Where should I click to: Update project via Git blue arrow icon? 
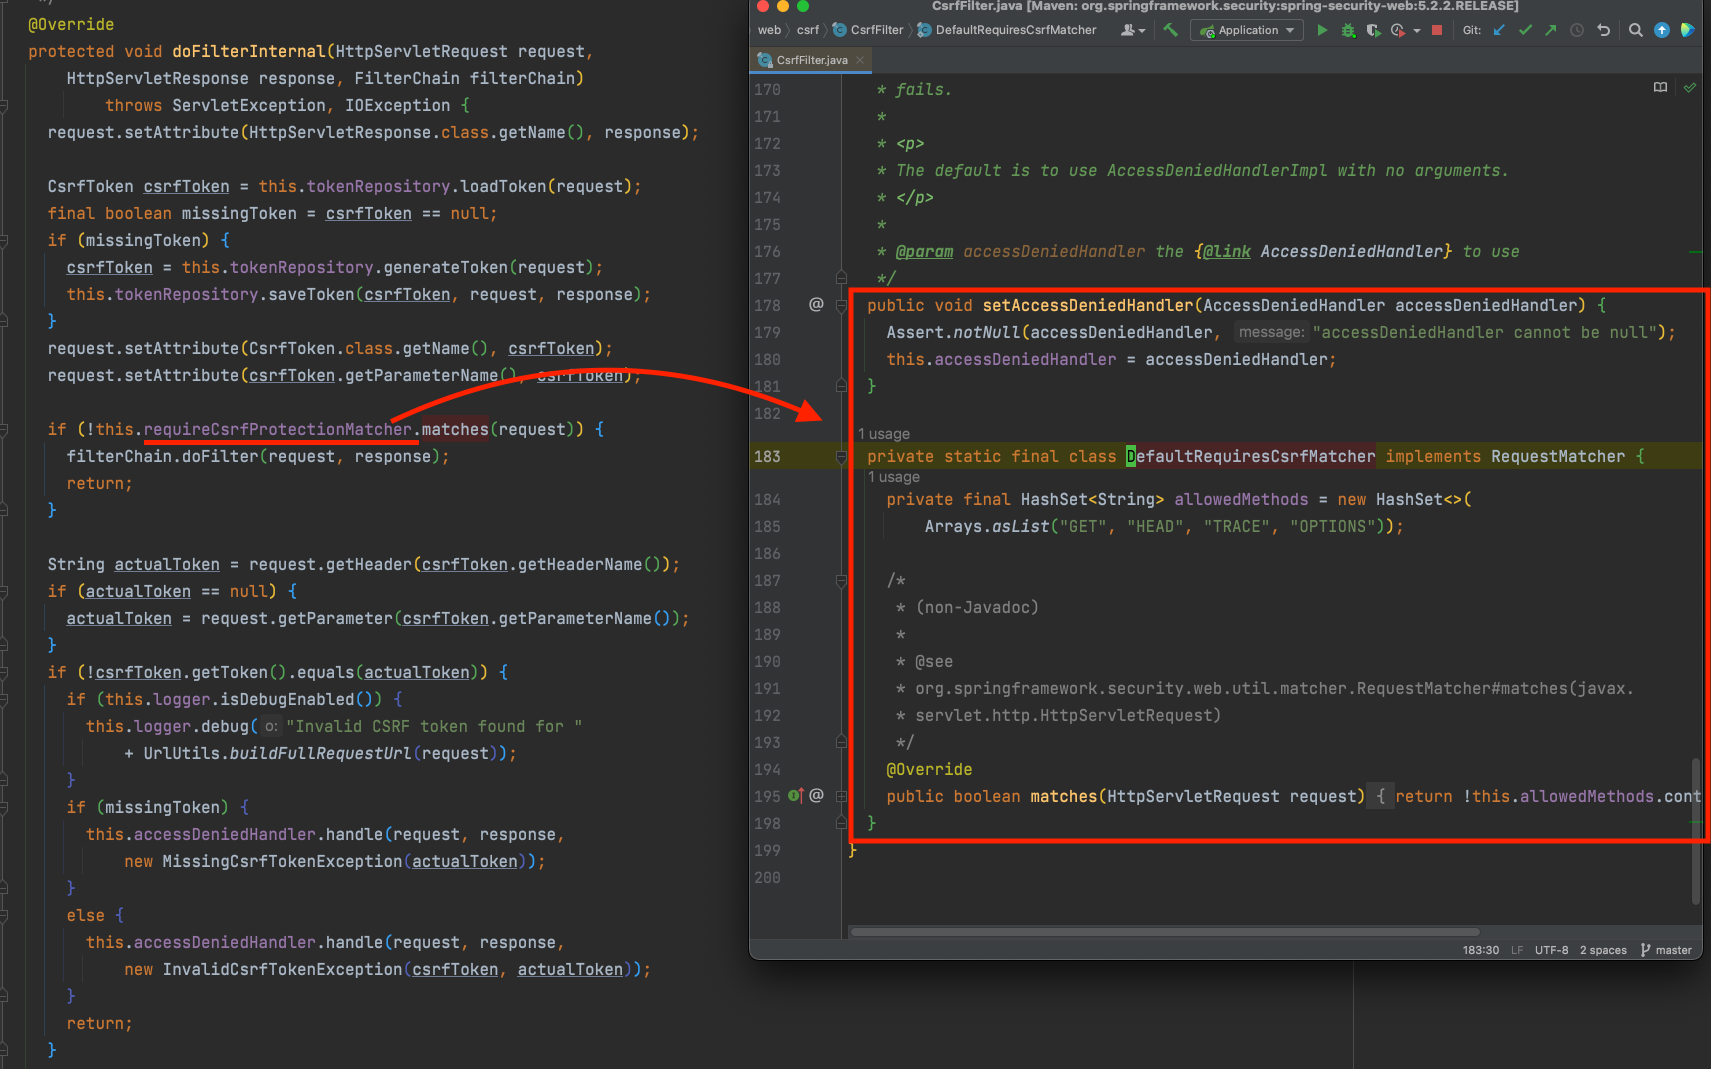[1499, 30]
